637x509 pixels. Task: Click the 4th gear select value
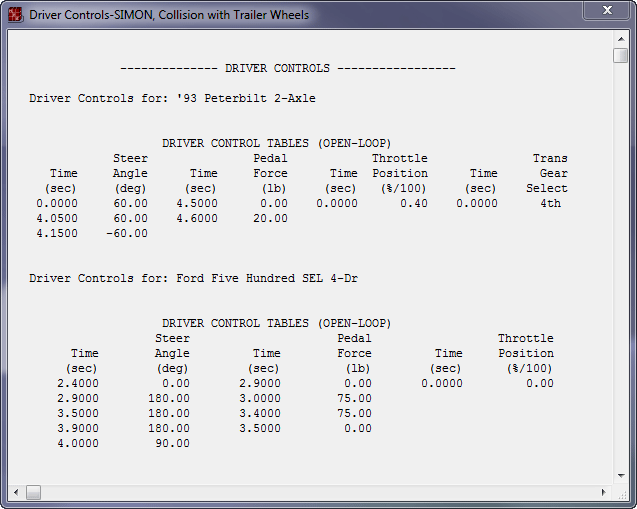pos(550,204)
